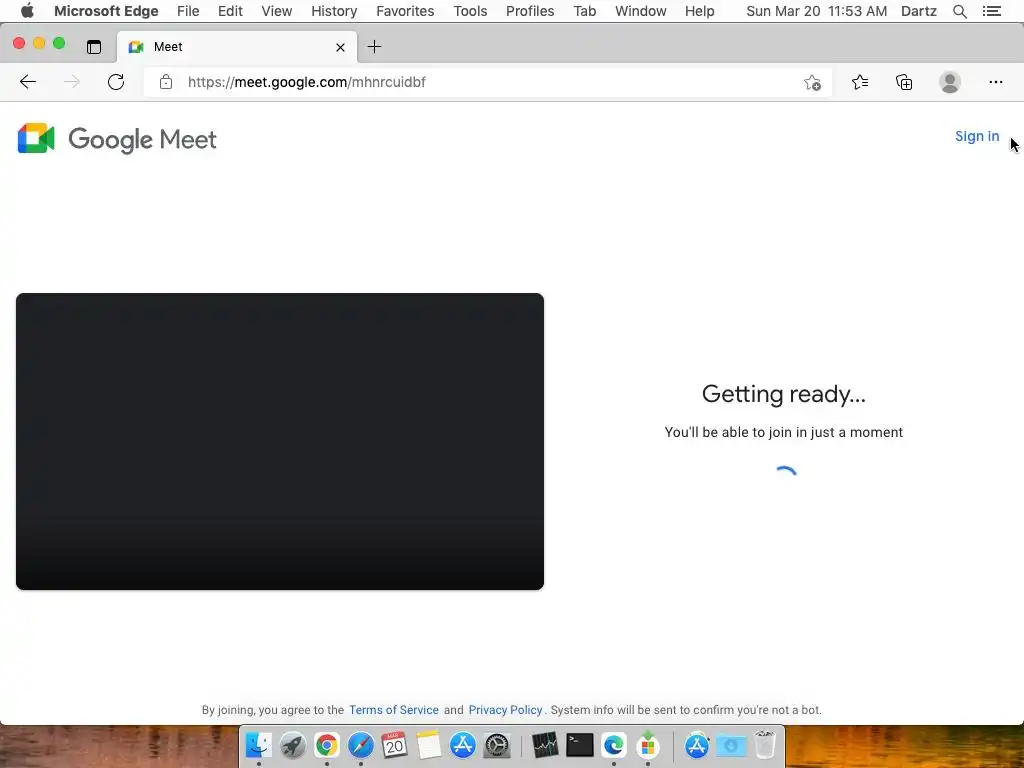Open the Apple menu
Viewport: 1024px width, 768px height.
(27, 11)
